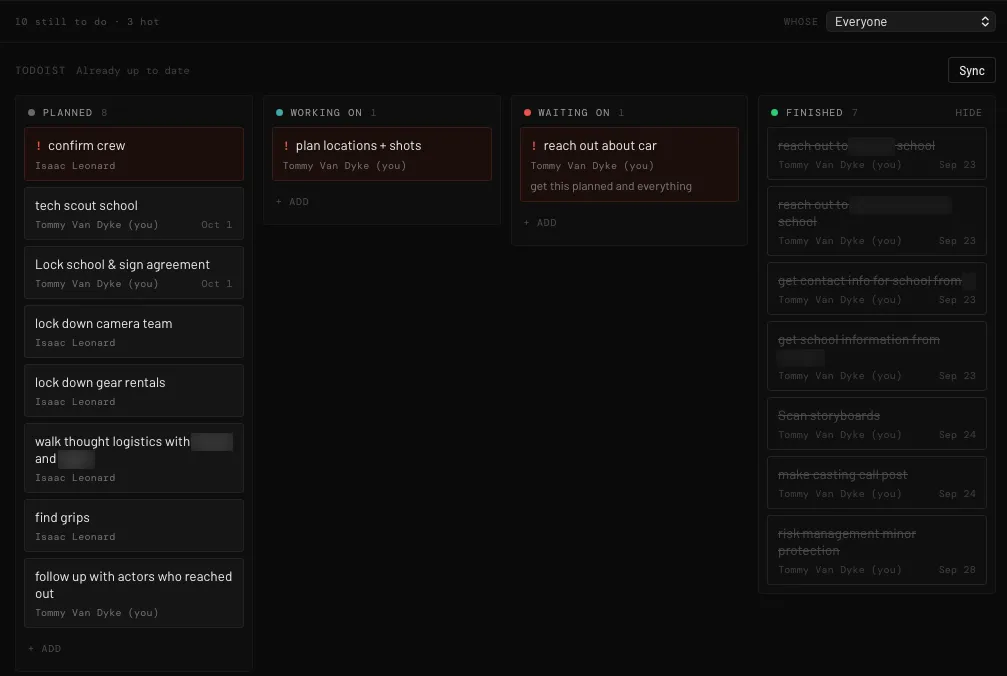
Task: Click the red priority mark on confirm crew
Action: (x=39, y=146)
